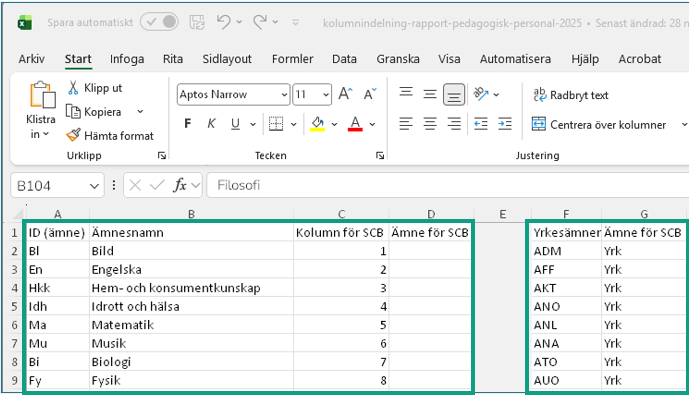Viewport: 689px width, 395px height.
Task: Toggle bold F formatting
Action: pos(188,124)
